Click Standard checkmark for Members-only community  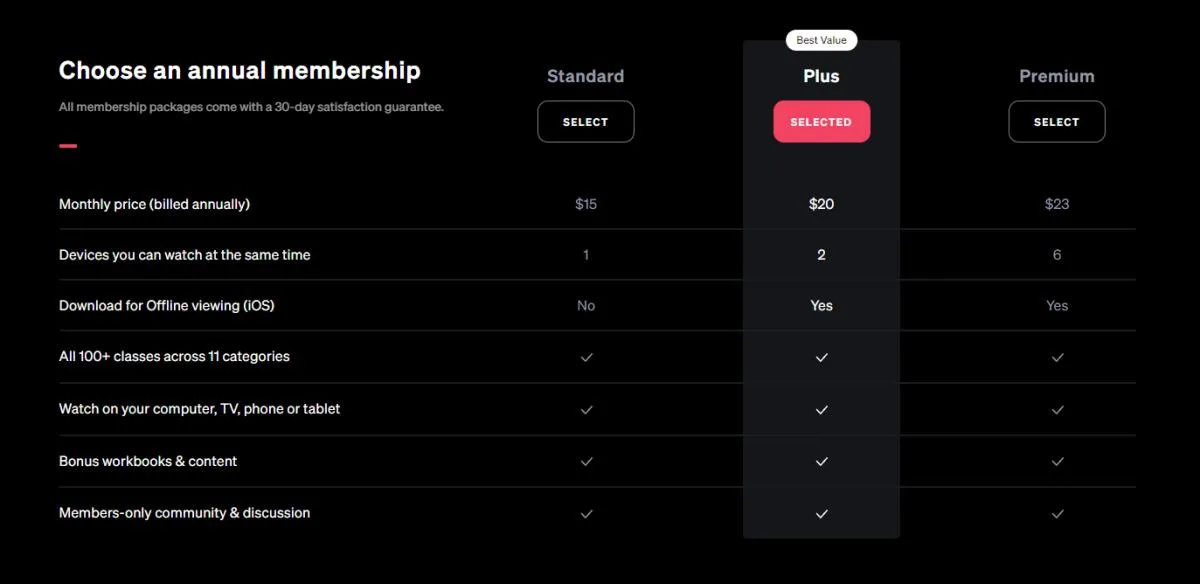click(587, 513)
